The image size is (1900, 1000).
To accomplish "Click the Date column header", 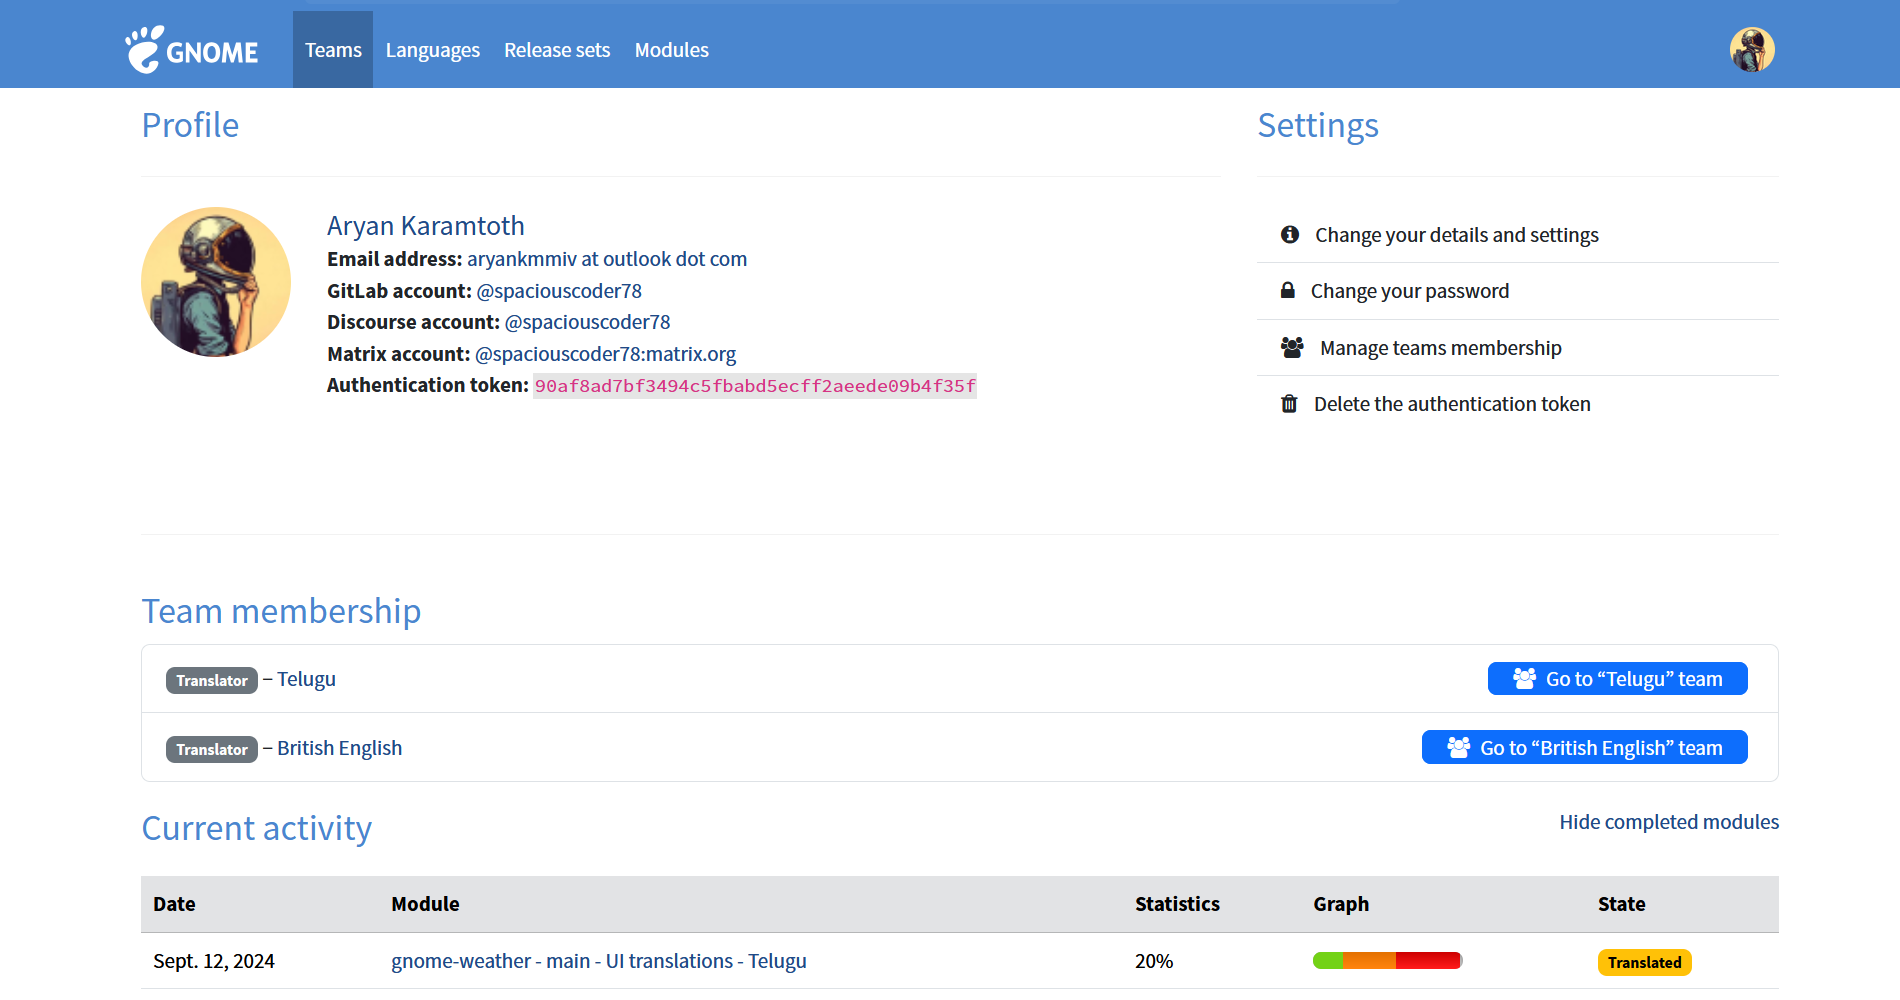I will point(174,904).
